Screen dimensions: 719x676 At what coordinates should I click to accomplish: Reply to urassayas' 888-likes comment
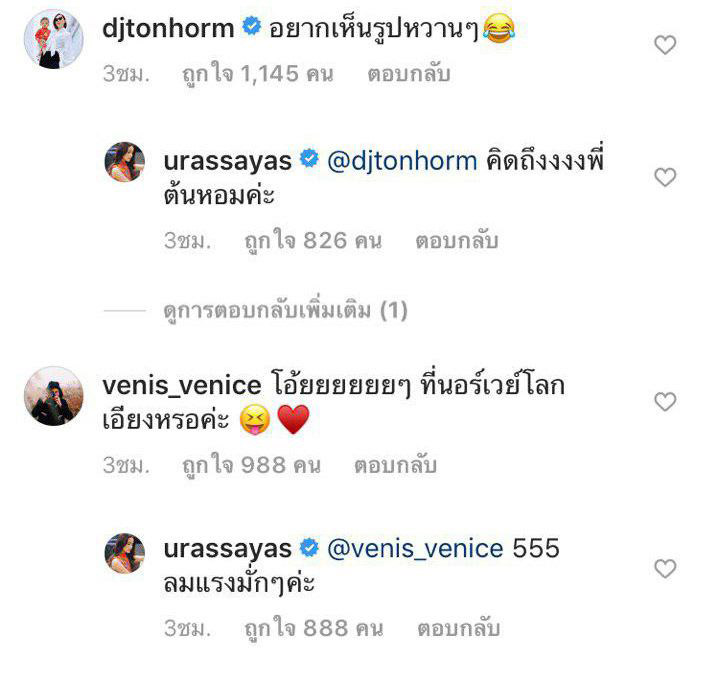[x=459, y=628]
